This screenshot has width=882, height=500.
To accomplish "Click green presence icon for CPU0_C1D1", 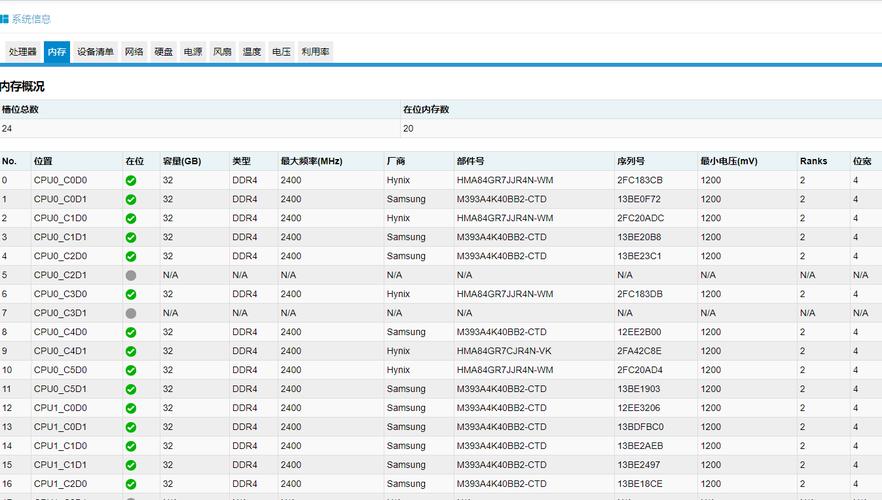I will [130, 237].
